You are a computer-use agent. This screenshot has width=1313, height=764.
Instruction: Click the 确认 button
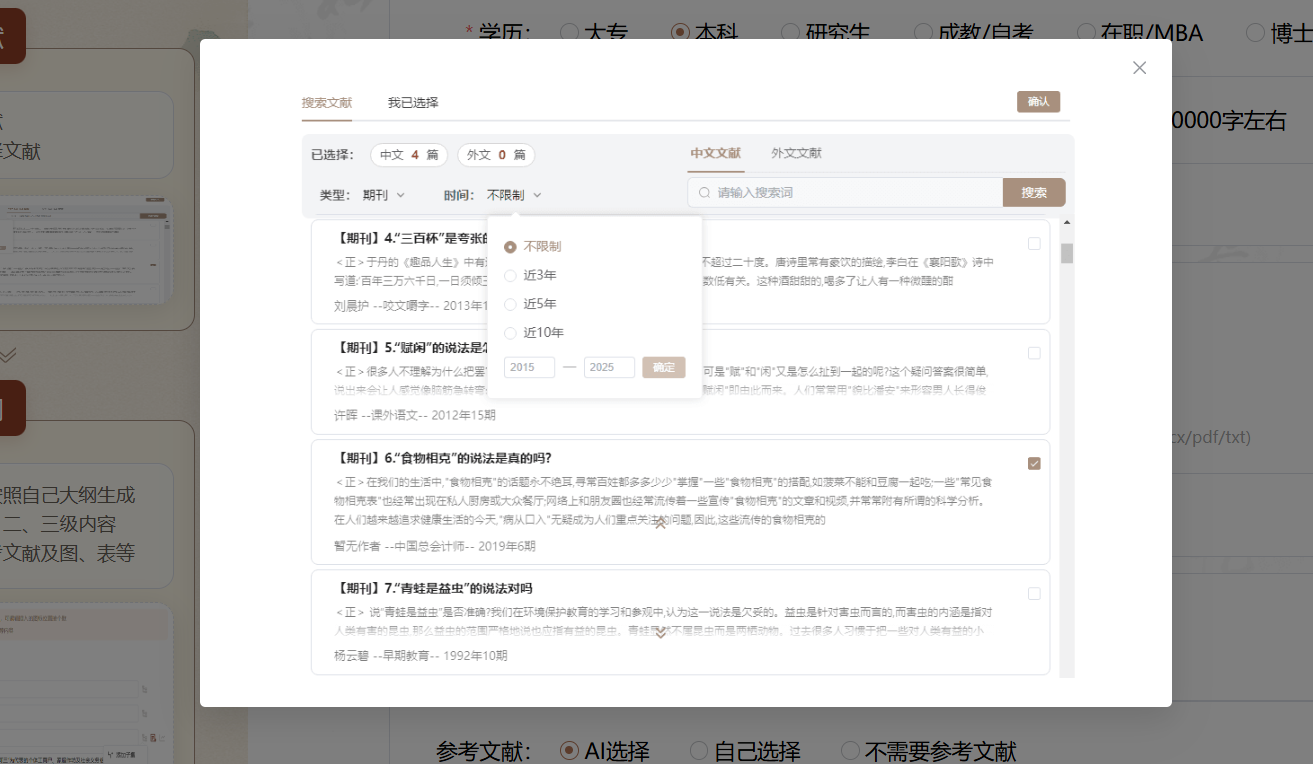pyautogui.click(x=1038, y=102)
